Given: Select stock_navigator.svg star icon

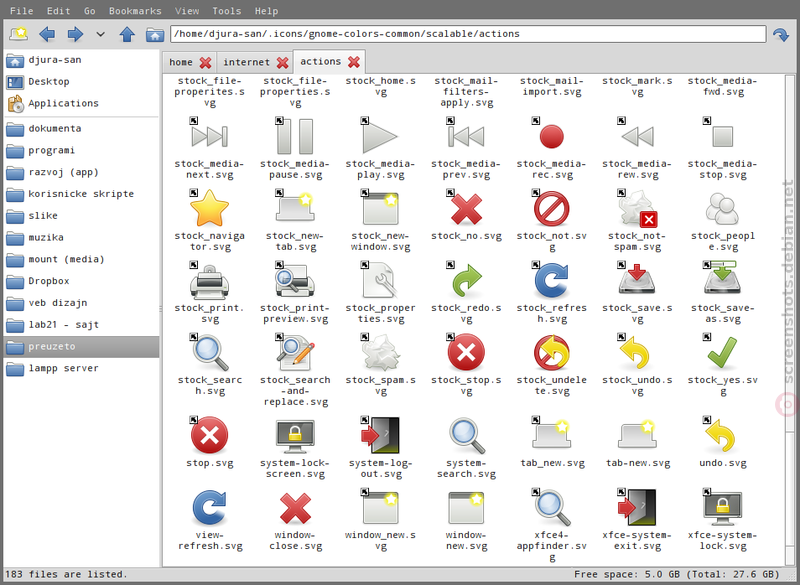Looking at the screenshot, I should click(209, 208).
